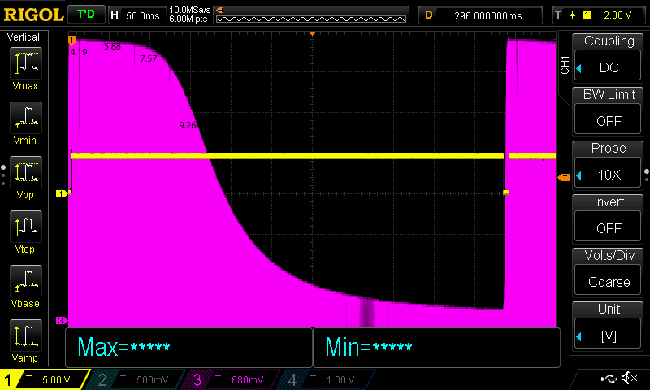650x390 pixels.
Task: Toggle the Invert OFF setting
Action: (x=607, y=218)
